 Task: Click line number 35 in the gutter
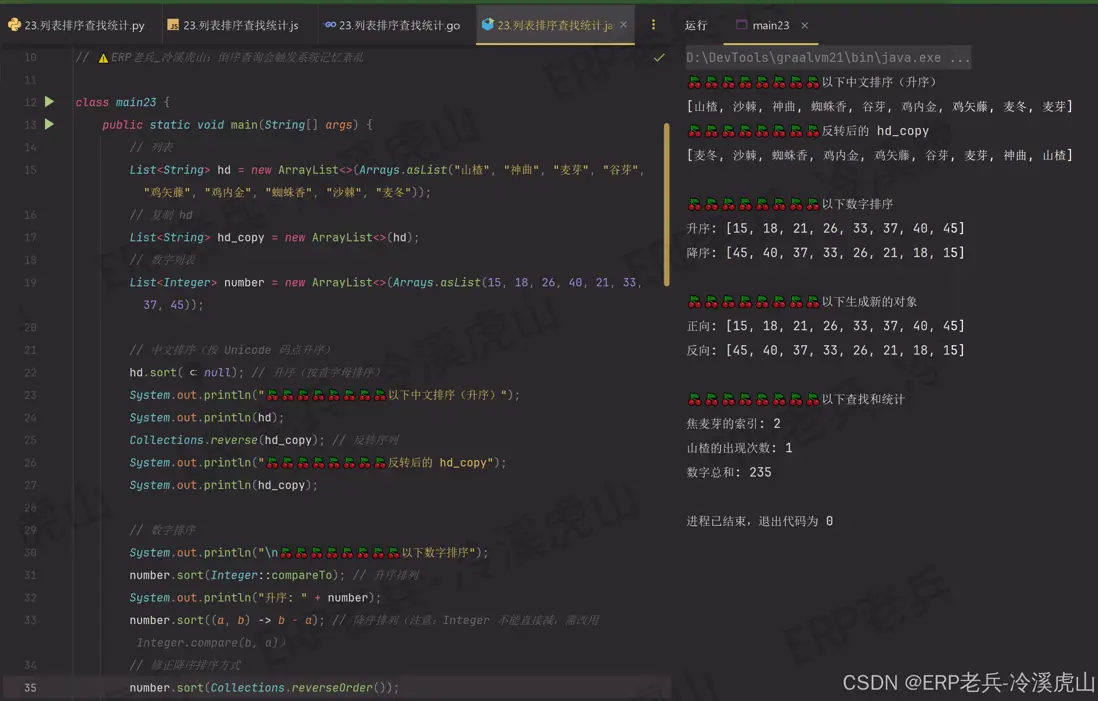[x=30, y=688]
